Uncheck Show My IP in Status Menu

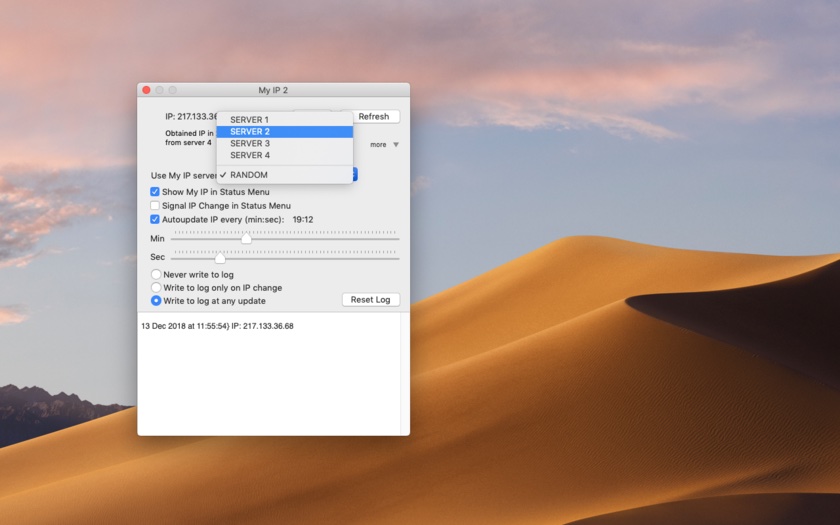click(x=155, y=192)
